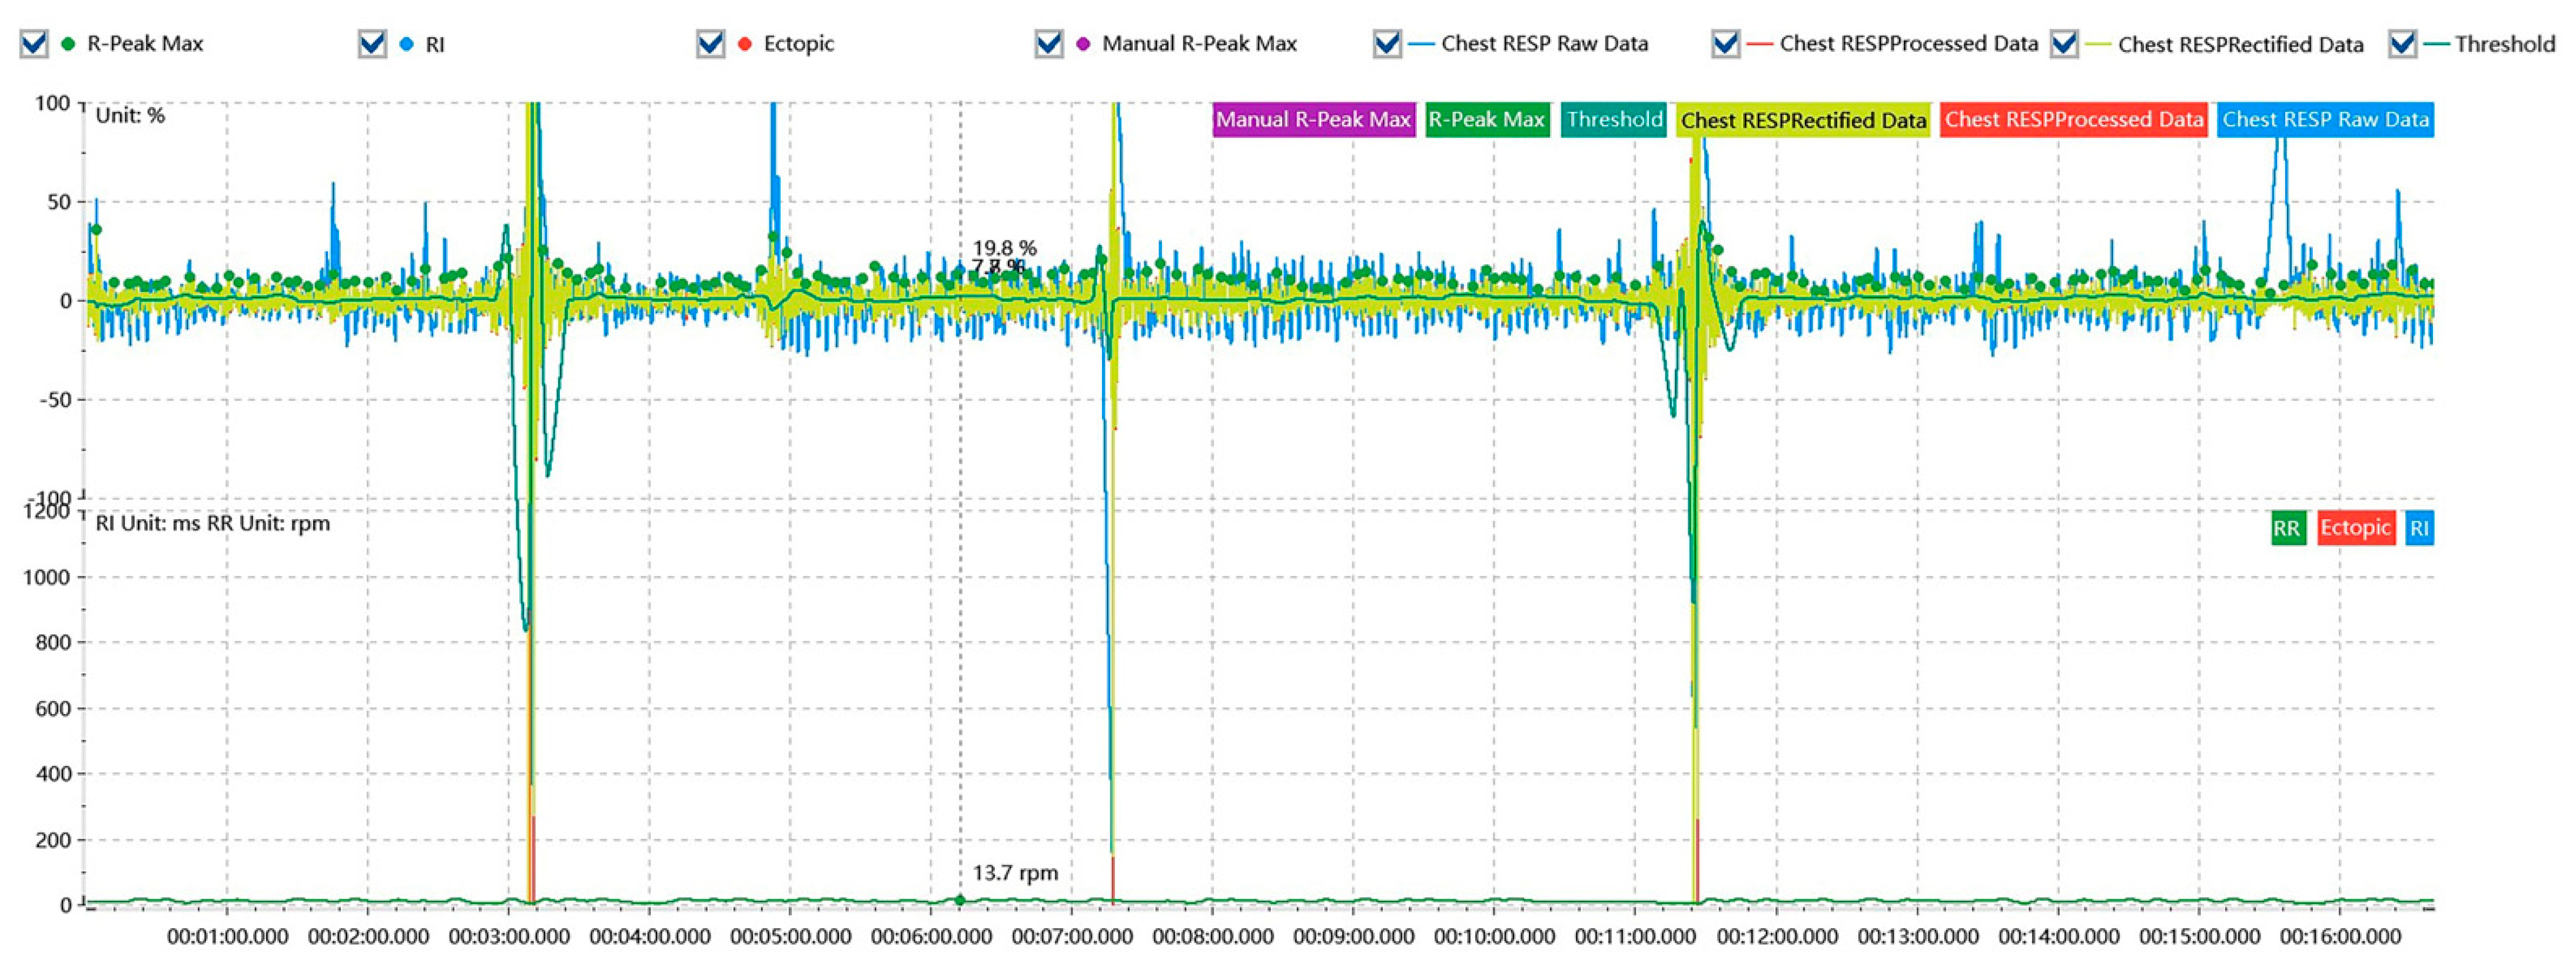Select the teal Threshold legend tag
Viewport: 2576px width, 970px height.
point(1613,120)
